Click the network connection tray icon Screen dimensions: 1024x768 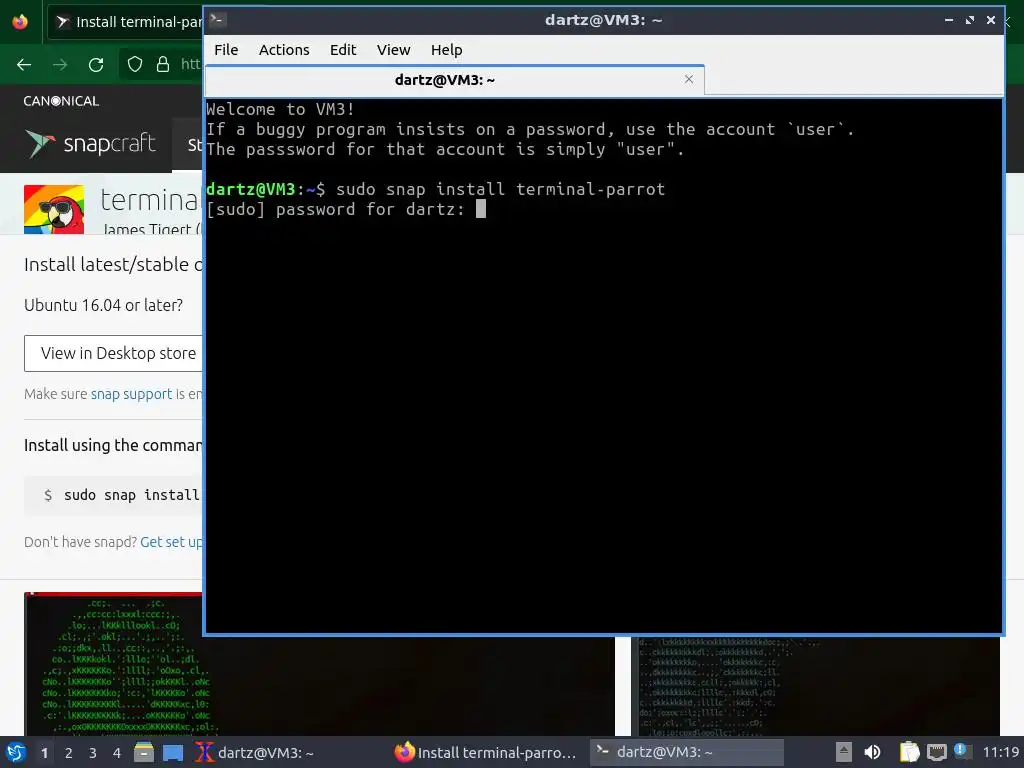[936, 752]
